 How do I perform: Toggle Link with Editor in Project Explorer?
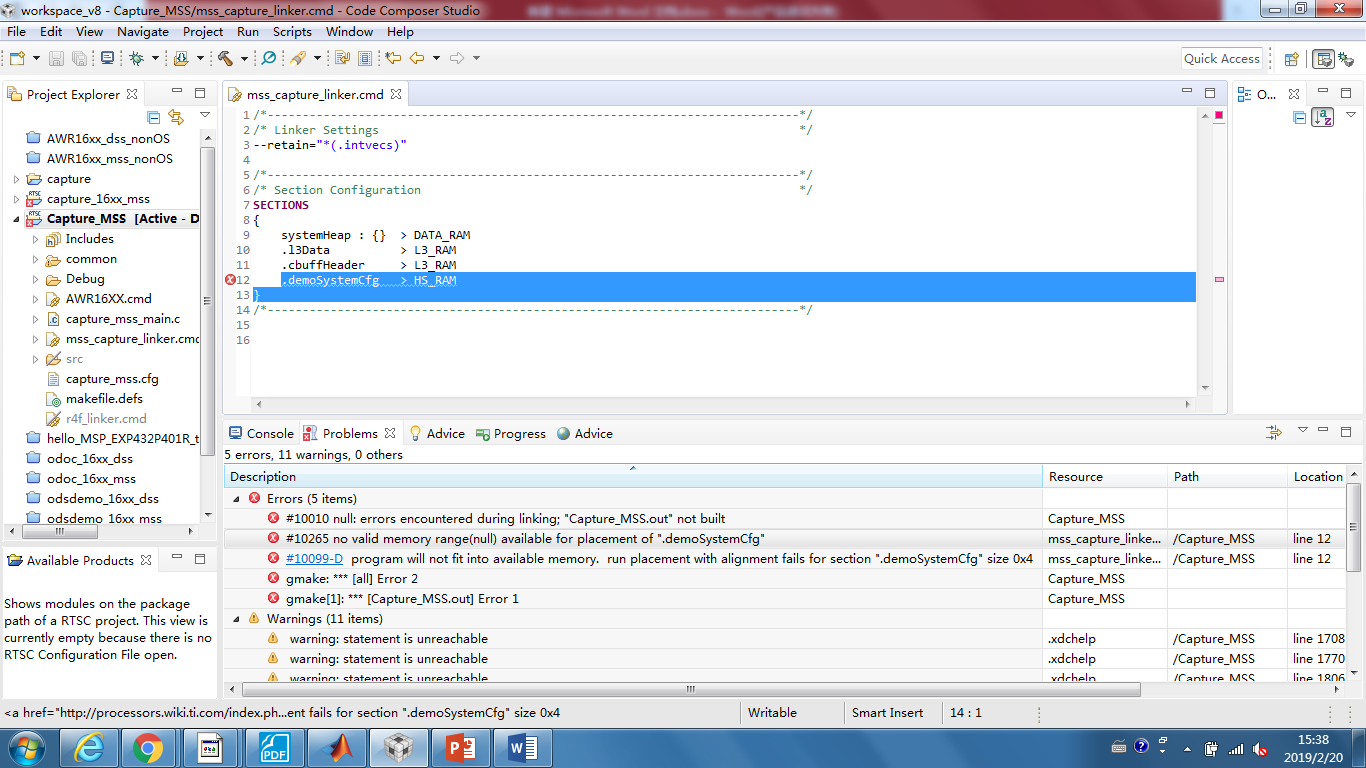[176, 117]
